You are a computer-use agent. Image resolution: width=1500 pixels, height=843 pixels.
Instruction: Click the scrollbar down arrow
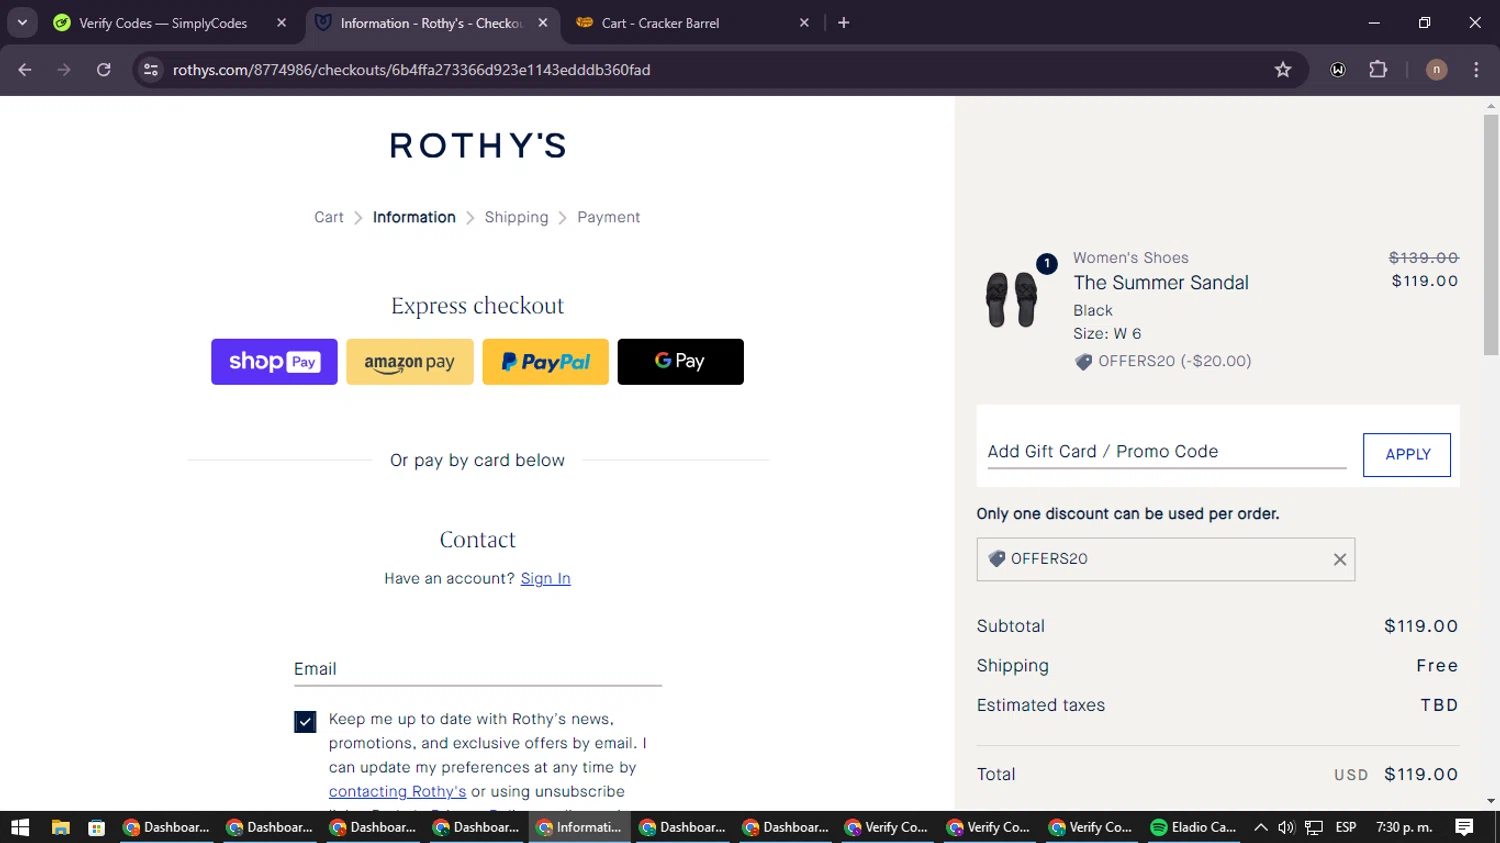pos(1491,802)
